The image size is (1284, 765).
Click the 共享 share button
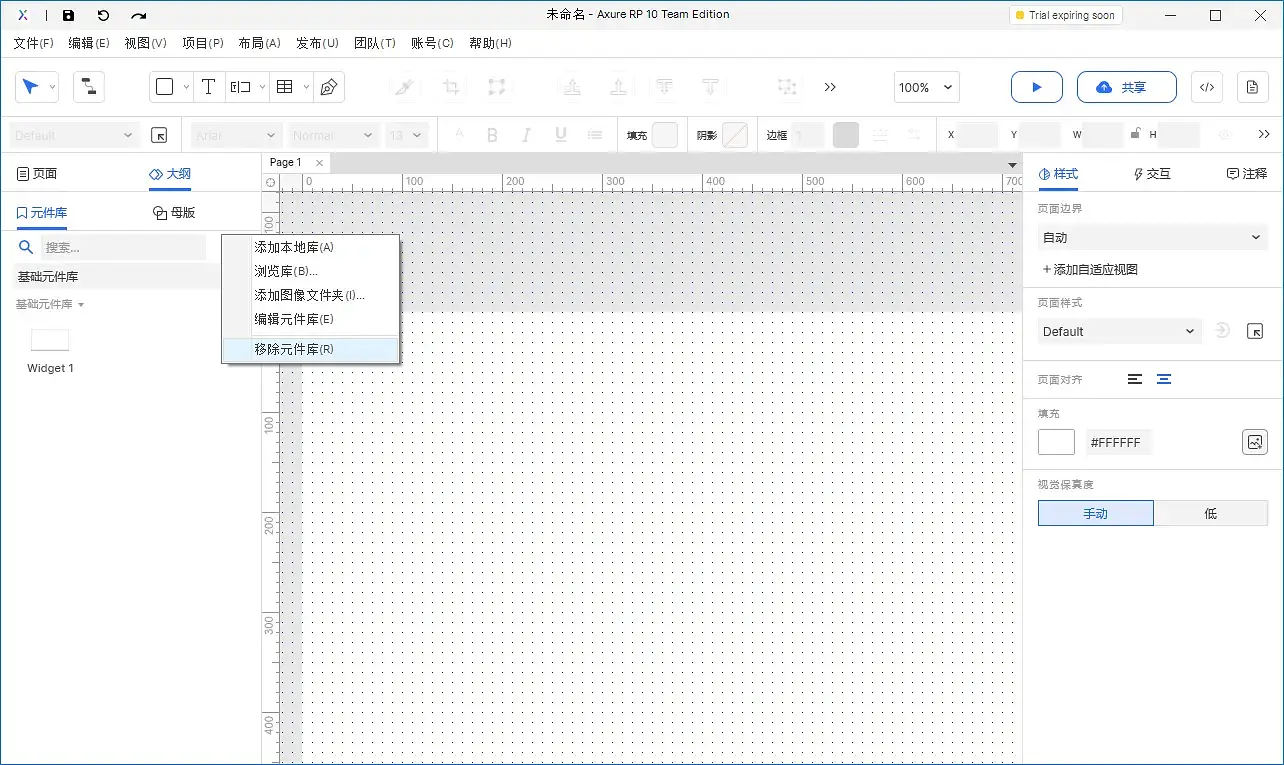(1126, 87)
